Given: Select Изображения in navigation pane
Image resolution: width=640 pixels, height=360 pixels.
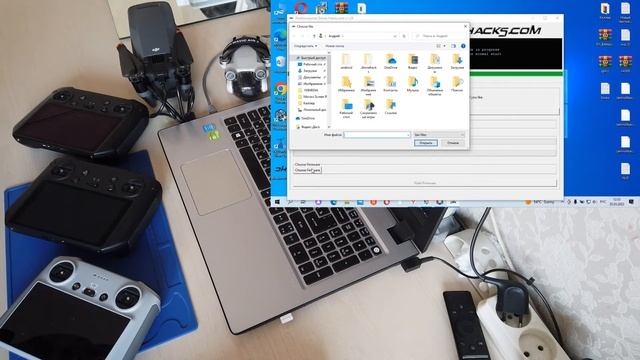Looking at the screenshot, I should click(312, 84).
